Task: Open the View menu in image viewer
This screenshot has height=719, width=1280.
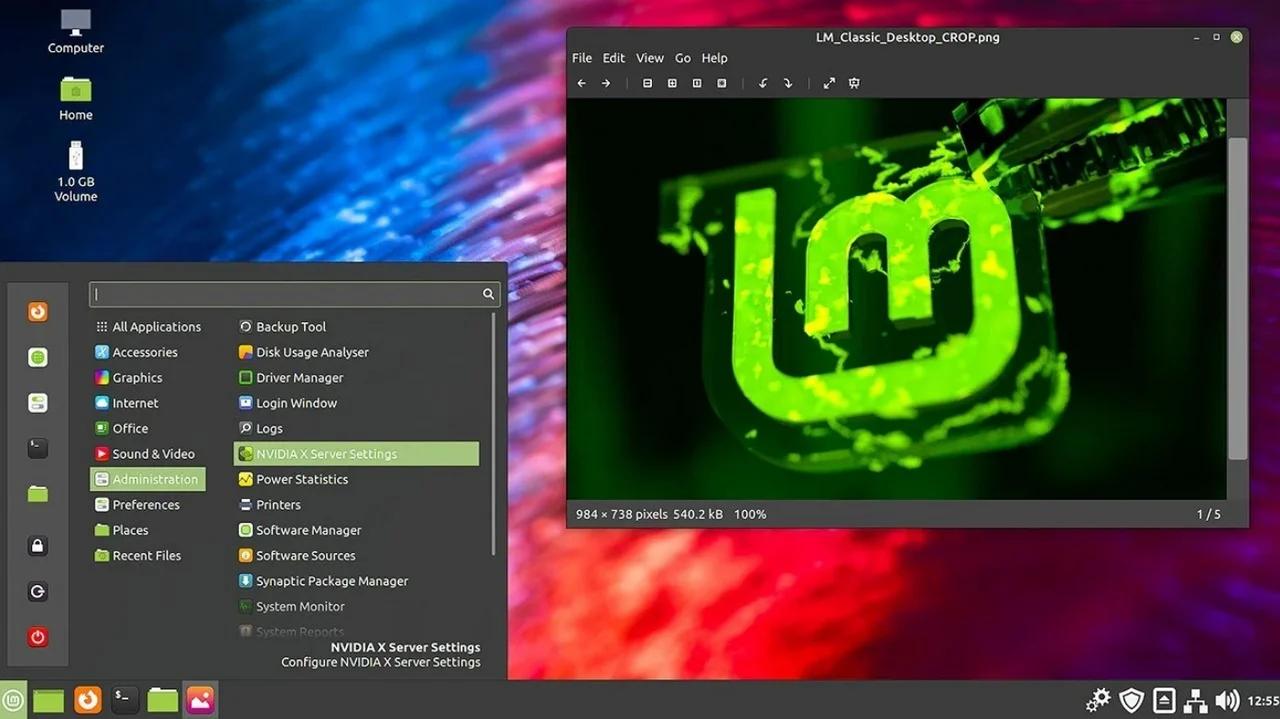Action: pos(649,58)
